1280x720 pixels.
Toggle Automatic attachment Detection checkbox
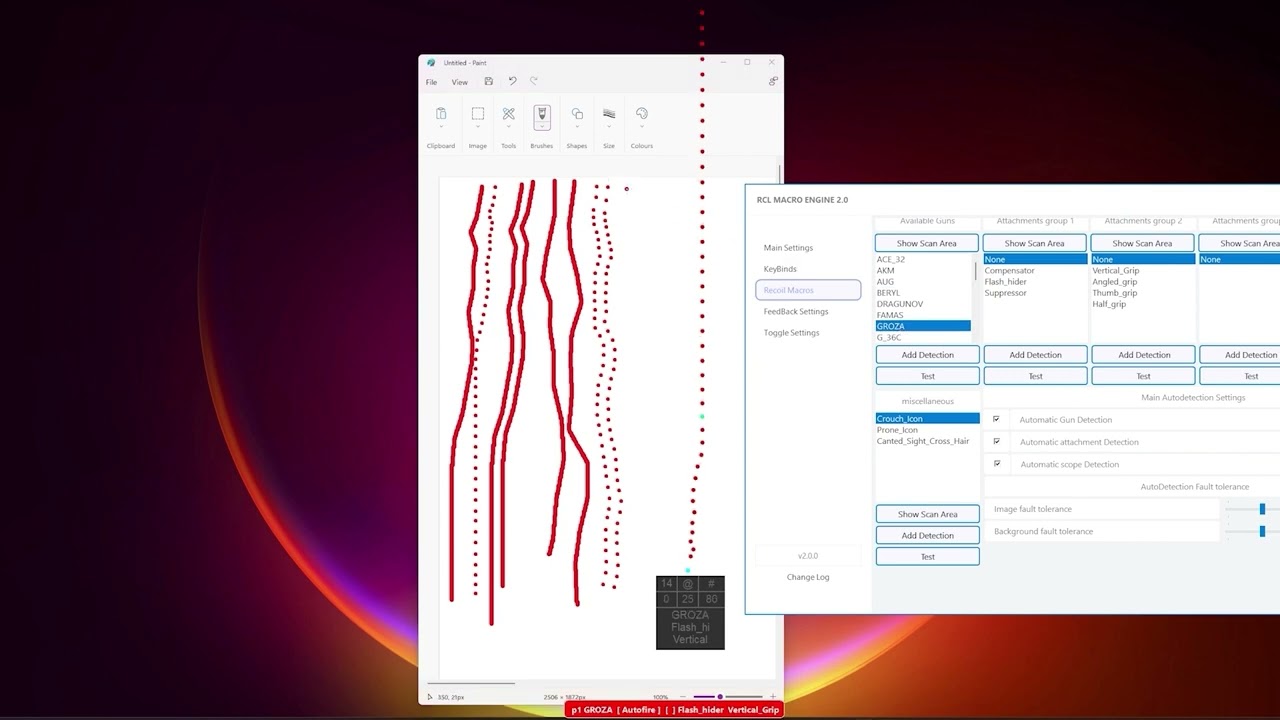(996, 441)
